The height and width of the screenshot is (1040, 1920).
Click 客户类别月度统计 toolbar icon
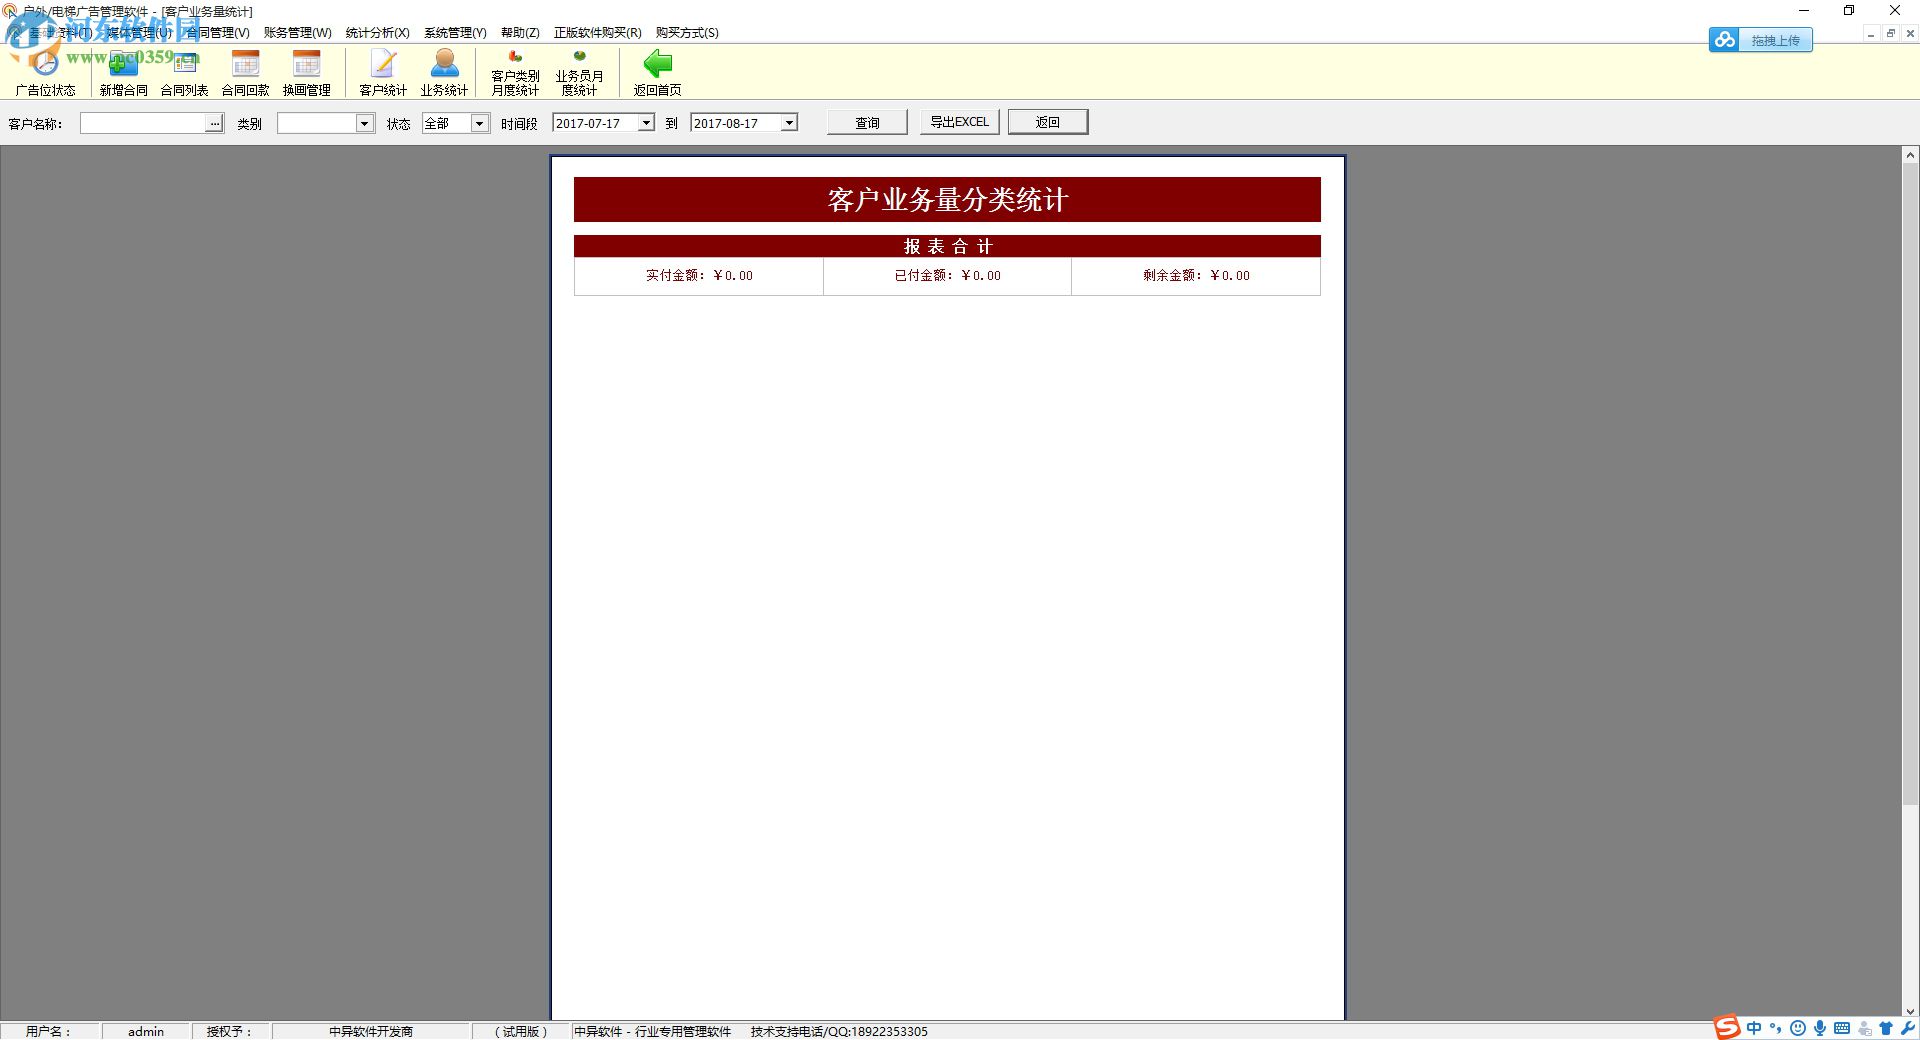515,73
